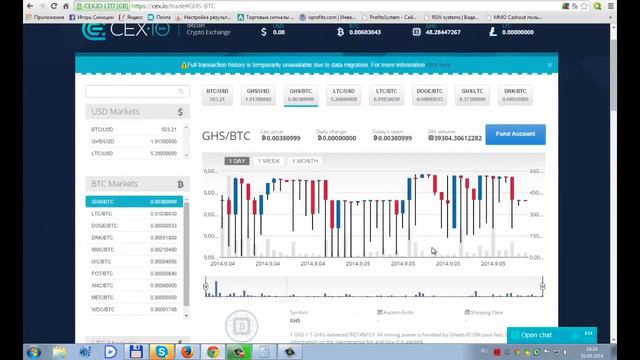Select the BTC/USD pair tab
Viewport: 640px width, 360px height.
coord(217,95)
